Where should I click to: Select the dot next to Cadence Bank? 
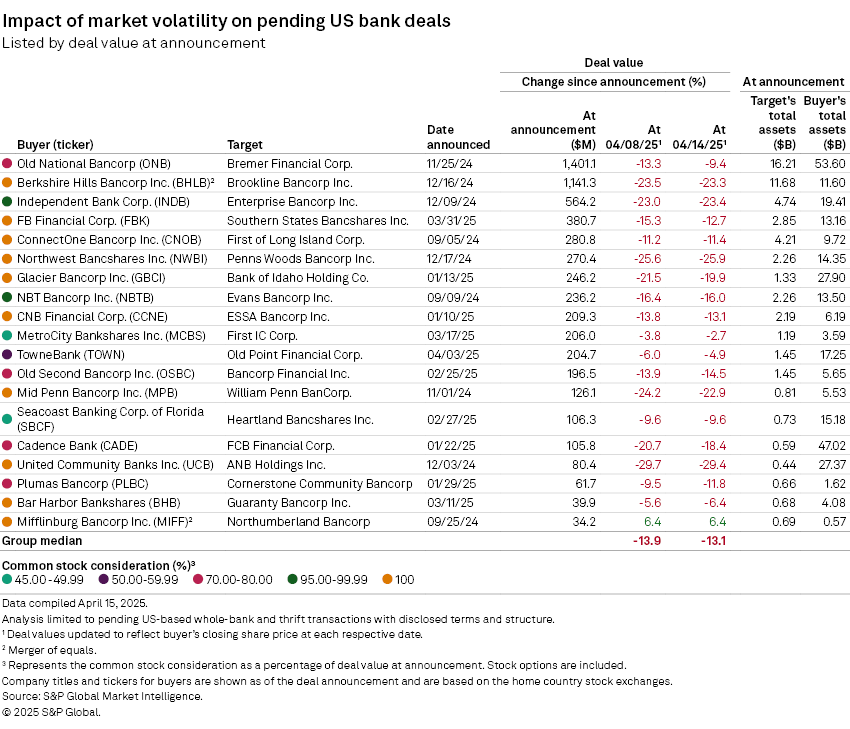8,445
